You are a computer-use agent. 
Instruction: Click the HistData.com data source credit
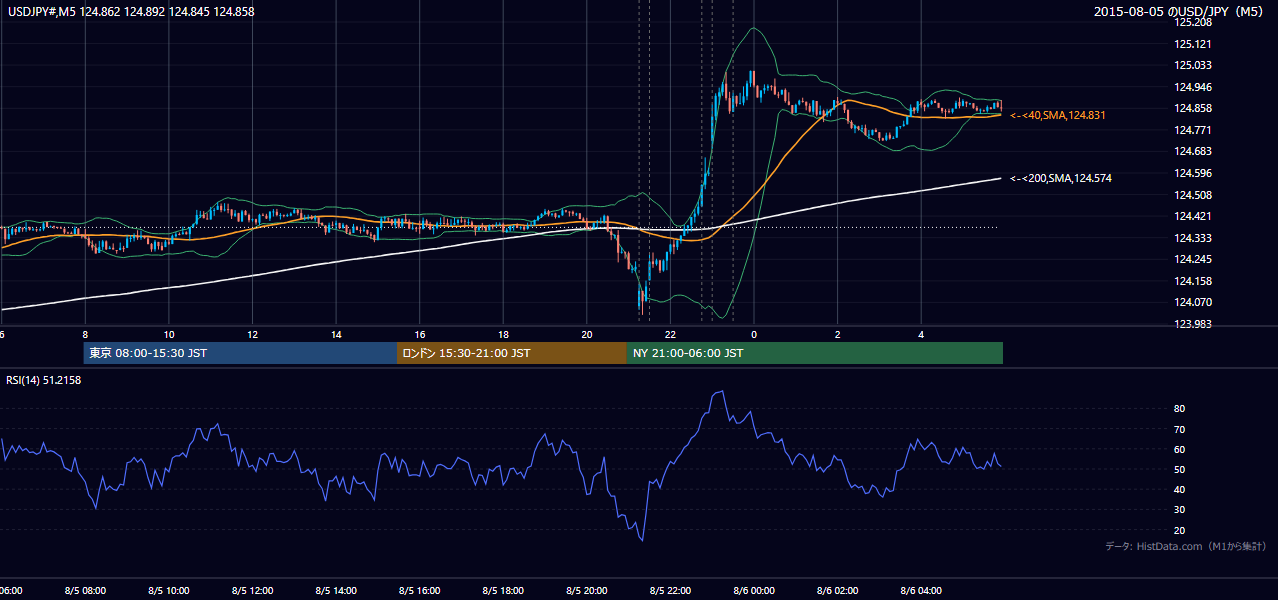1185,546
